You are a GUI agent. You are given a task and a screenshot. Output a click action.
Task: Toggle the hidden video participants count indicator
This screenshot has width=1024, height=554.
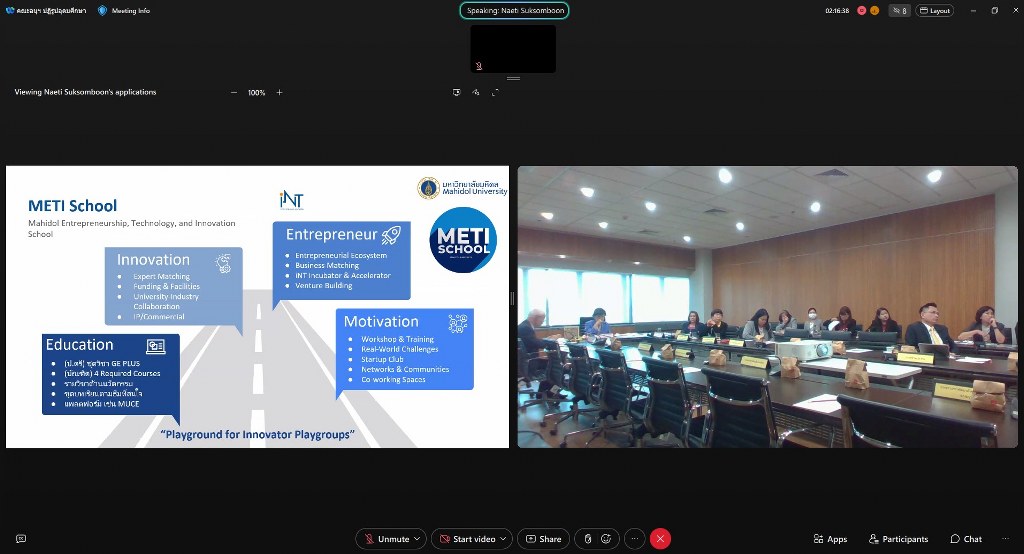click(899, 11)
